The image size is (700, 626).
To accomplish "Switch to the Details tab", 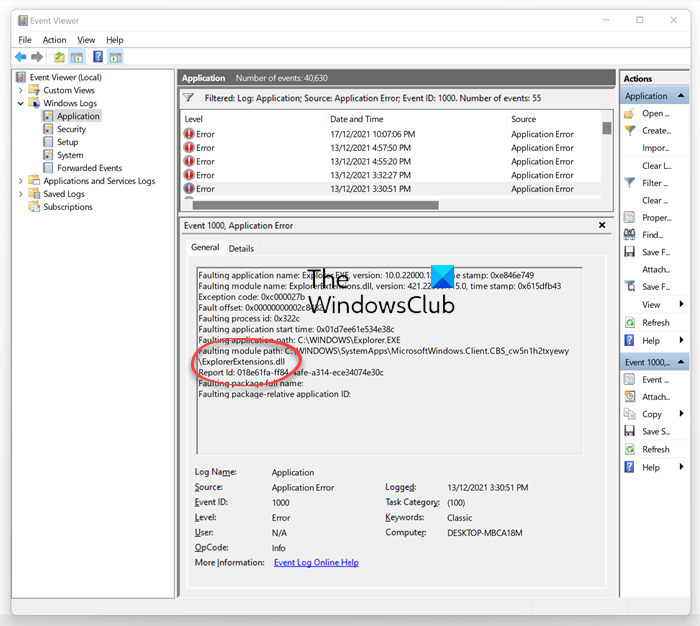I will coord(241,248).
